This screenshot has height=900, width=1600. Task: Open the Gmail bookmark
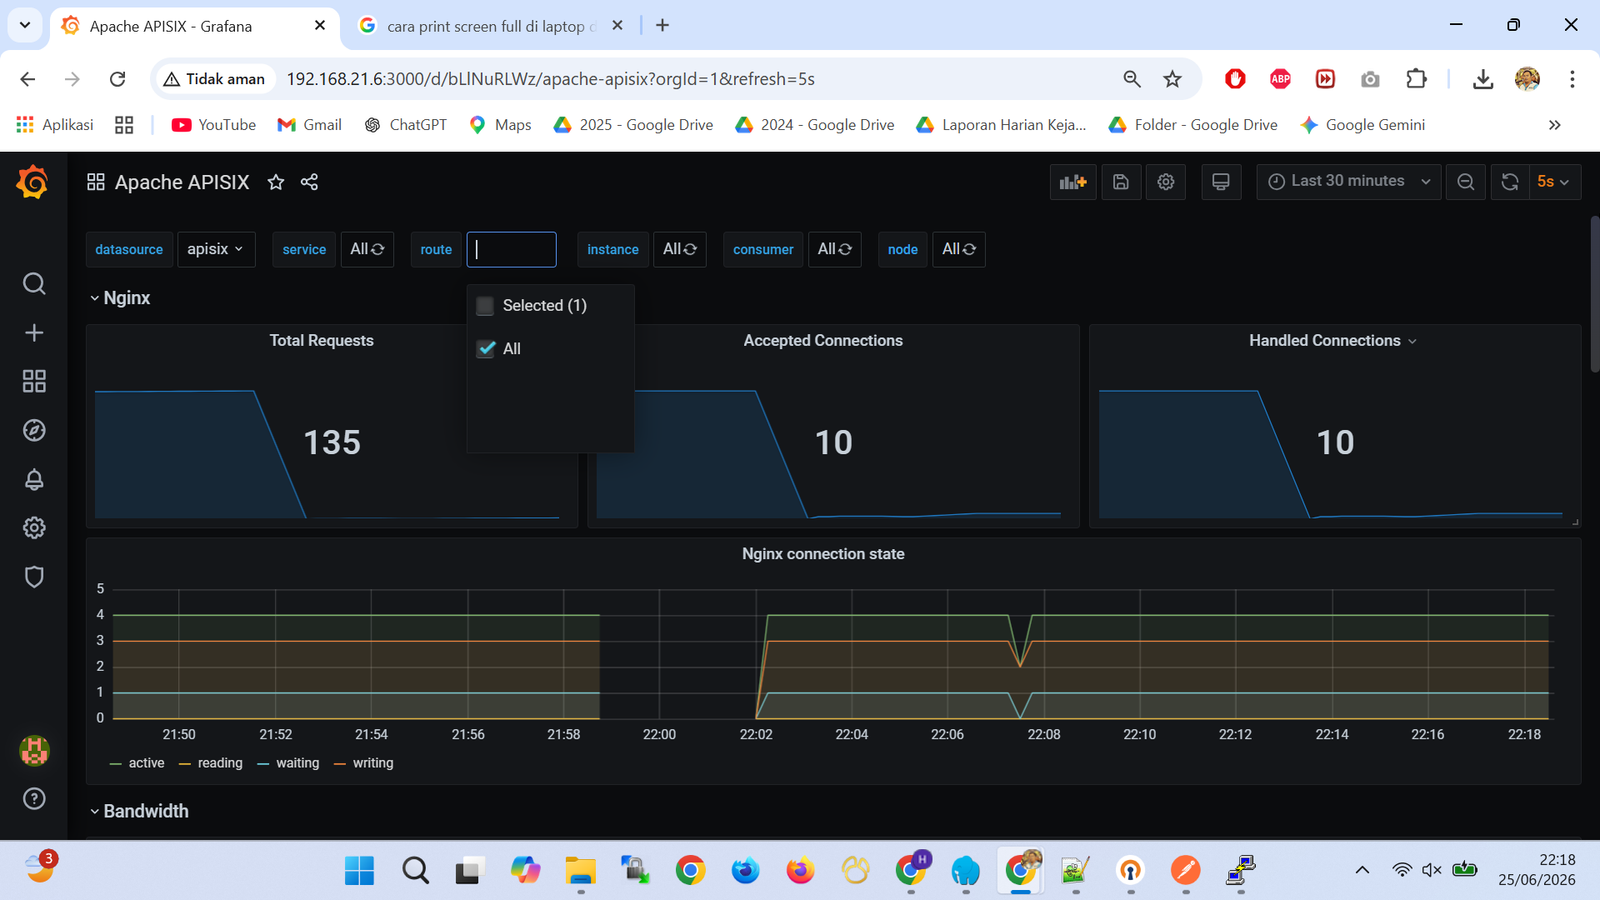point(309,125)
